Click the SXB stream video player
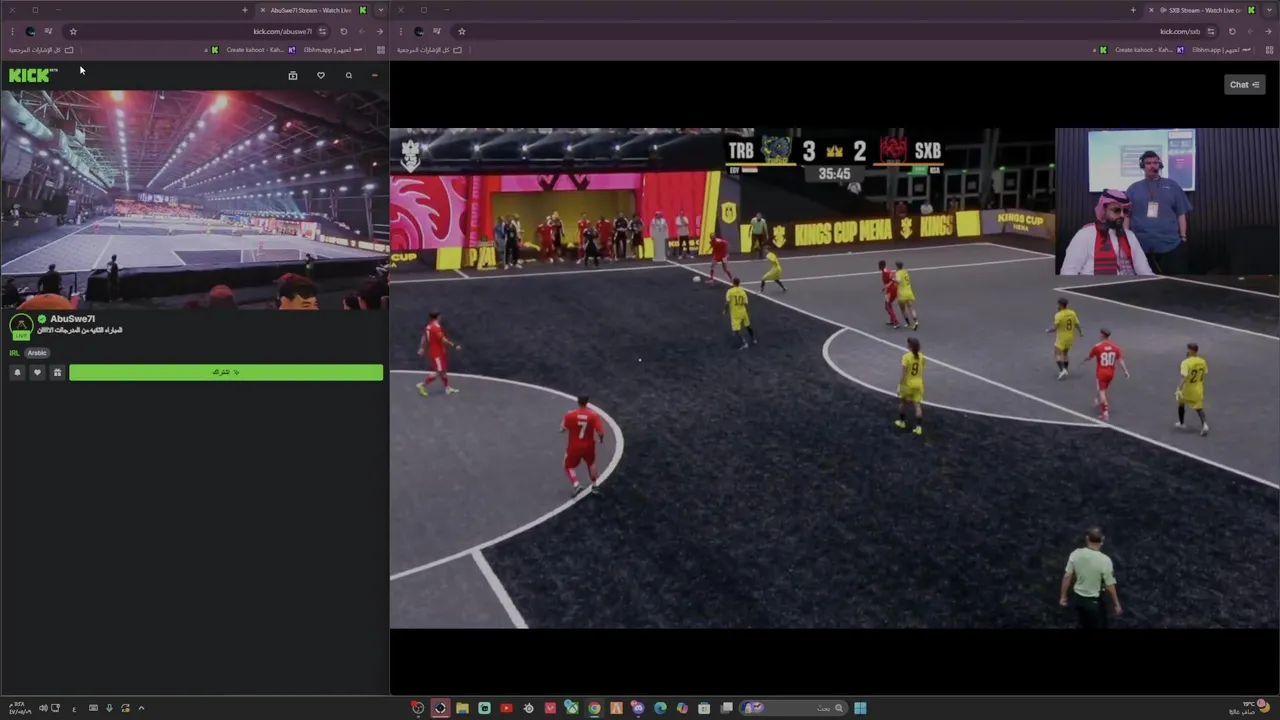This screenshot has width=1280, height=720. click(834, 378)
